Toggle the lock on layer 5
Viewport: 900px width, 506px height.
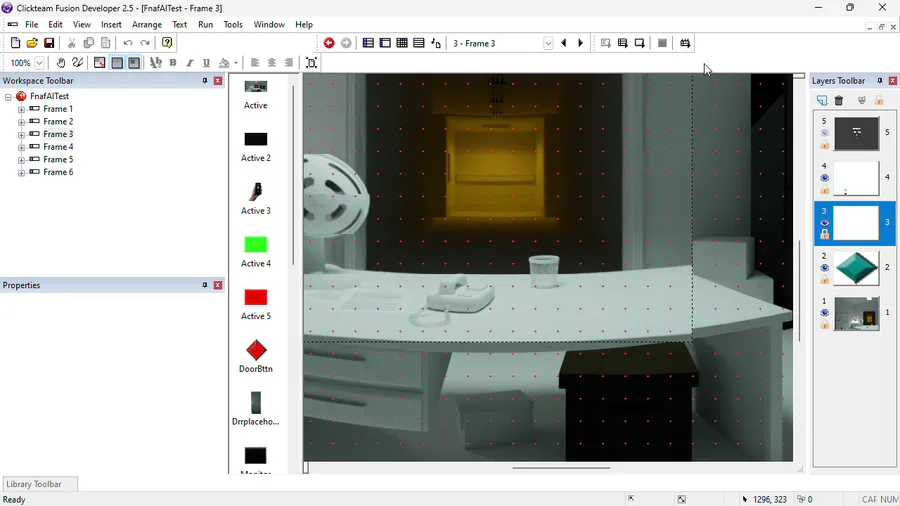pyautogui.click(x=824, y=145)
